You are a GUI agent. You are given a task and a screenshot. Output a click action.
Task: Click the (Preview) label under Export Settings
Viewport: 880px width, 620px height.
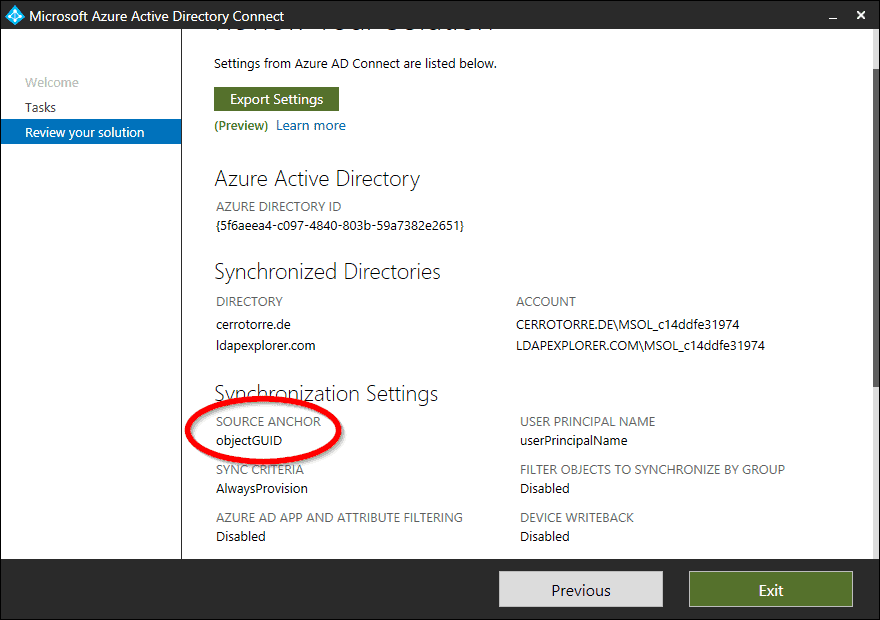point(240,124)
